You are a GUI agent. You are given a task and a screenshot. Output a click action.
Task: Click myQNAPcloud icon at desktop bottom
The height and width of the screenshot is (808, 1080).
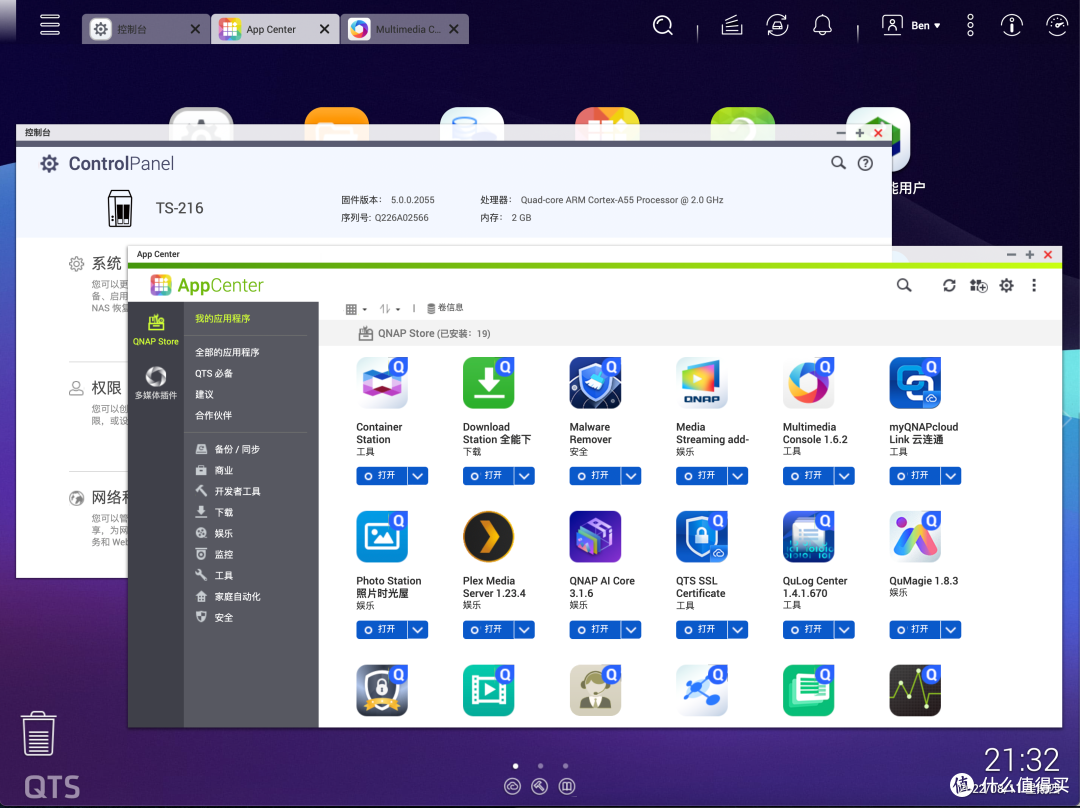pyautogui.click(x=512, y=786)
